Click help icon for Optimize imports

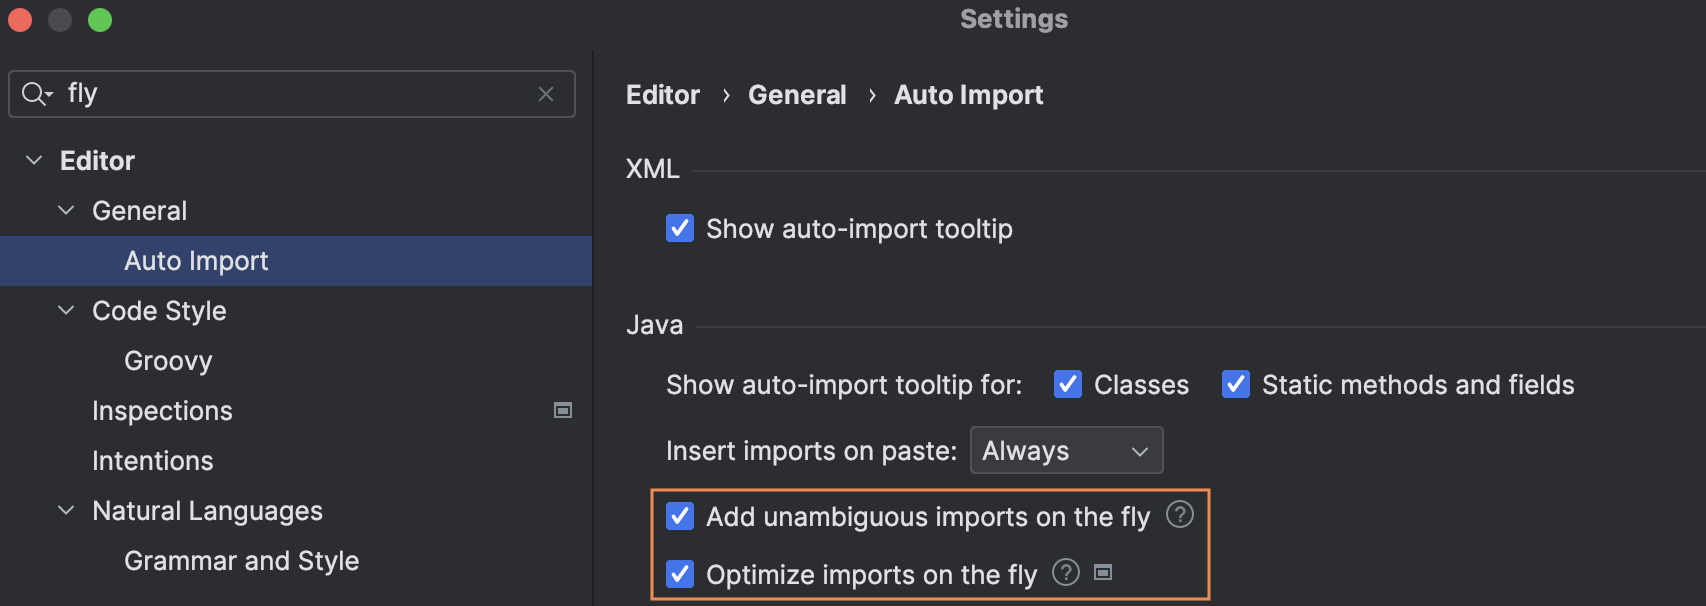(x=1066, y=573)
